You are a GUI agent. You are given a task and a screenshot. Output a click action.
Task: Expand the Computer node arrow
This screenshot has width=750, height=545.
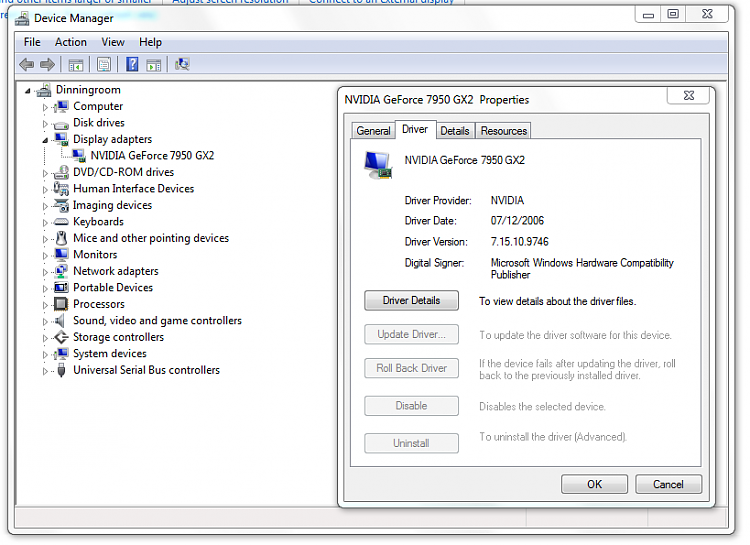pyautogui.click(x=45, y=107)
